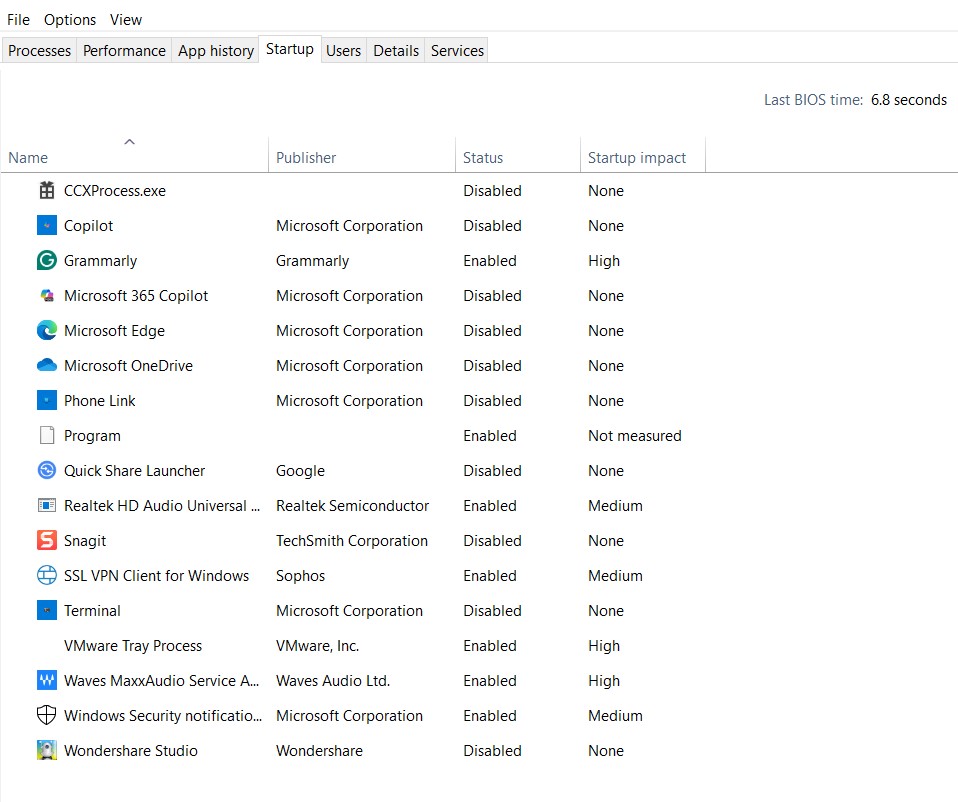958x802 pixels.
Task: Select the Microsoft Edge entry name
Action: tap(114, 331)
